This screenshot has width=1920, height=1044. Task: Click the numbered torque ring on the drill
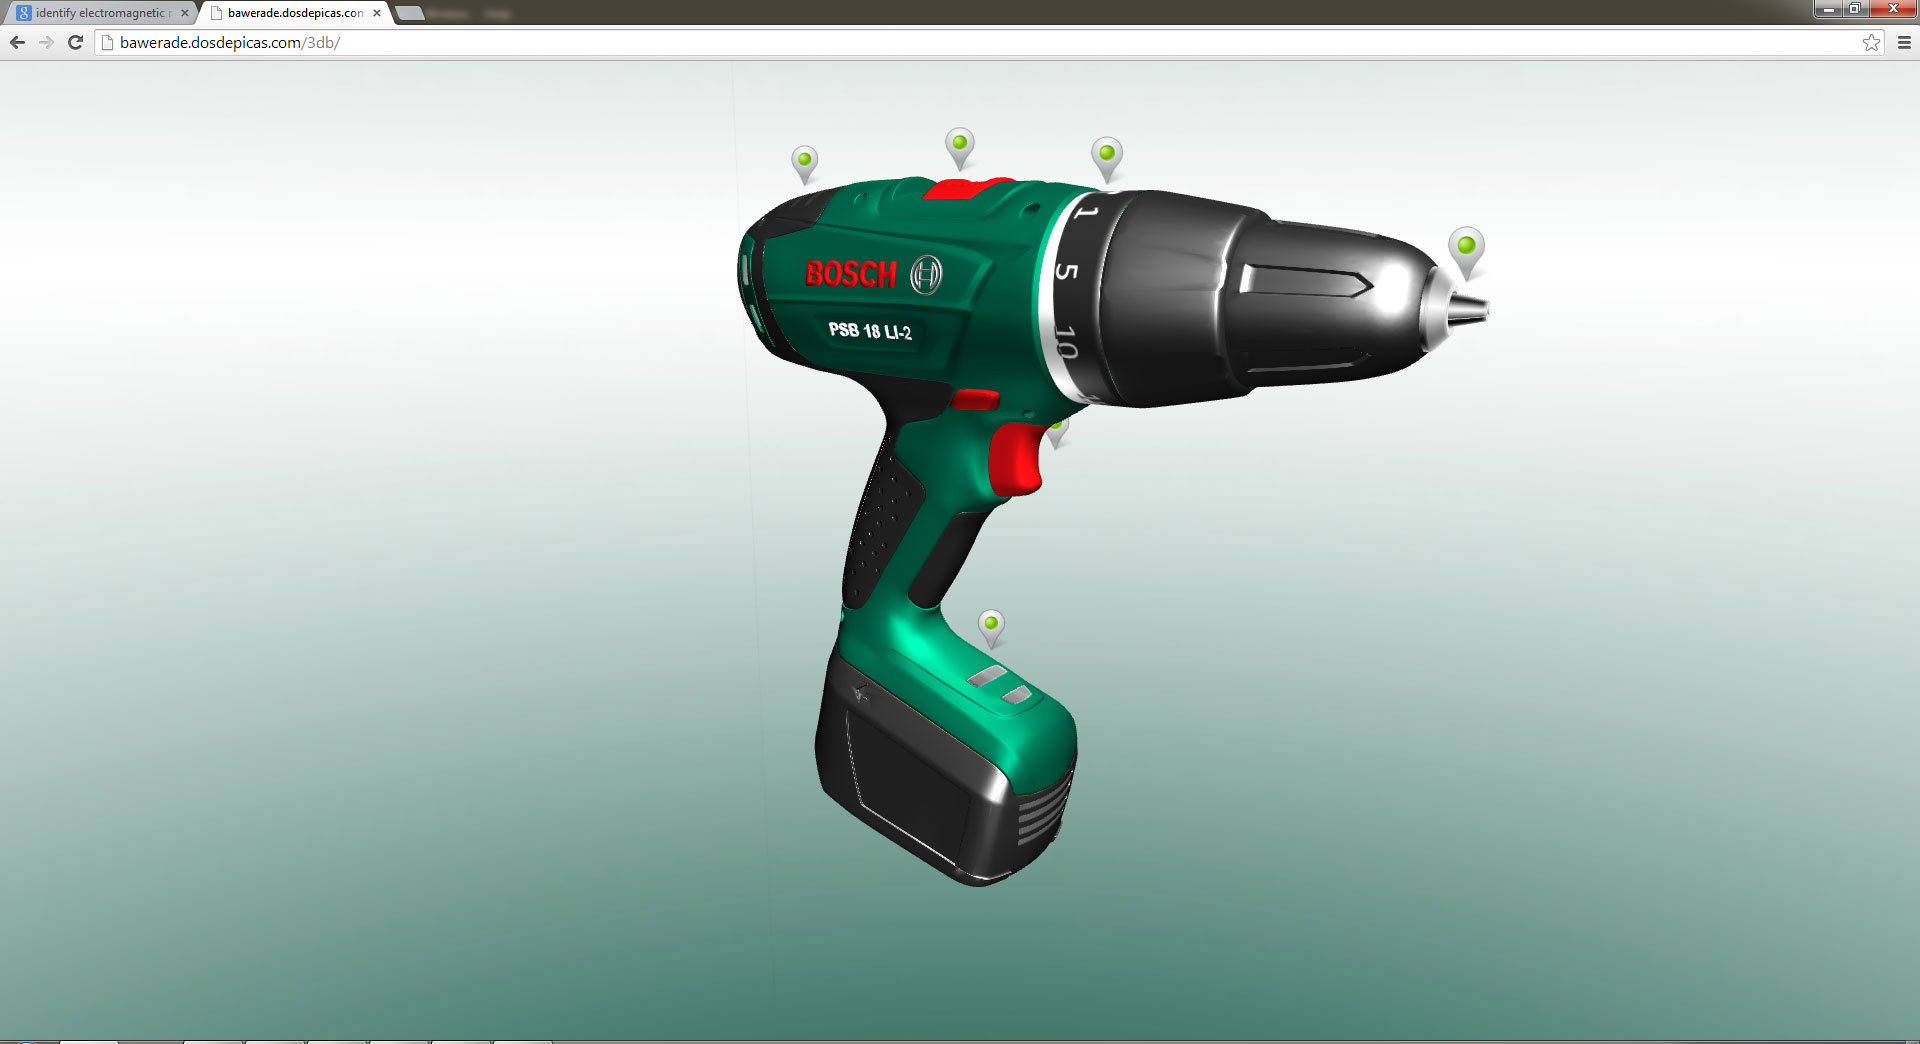click(x=1066, y=290)
